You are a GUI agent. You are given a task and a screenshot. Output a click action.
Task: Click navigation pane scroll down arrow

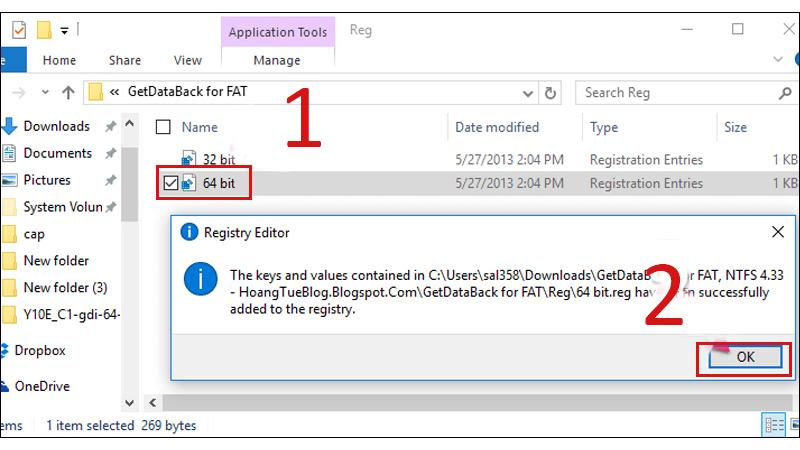coord(130,403)
